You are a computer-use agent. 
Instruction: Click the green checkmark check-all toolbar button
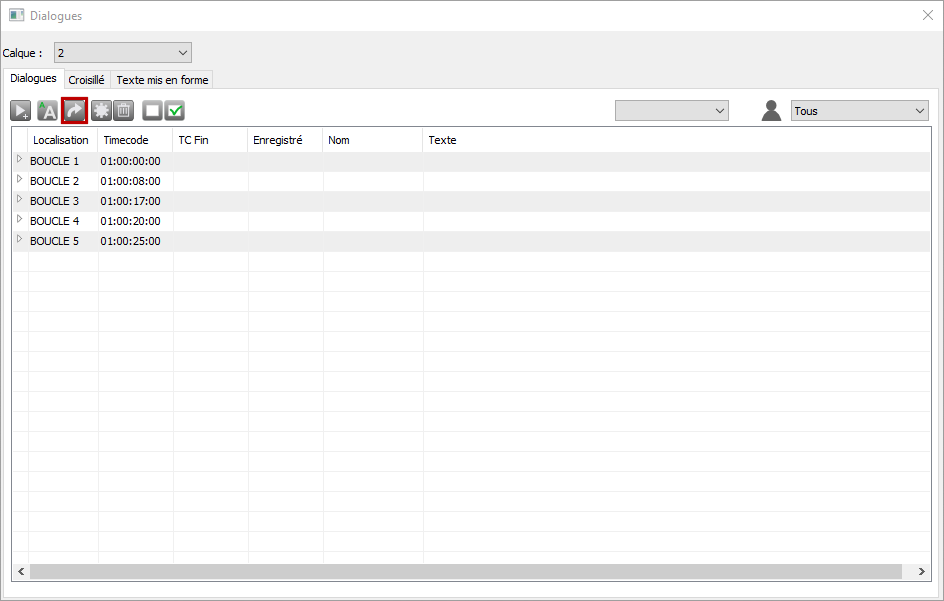point(175,111)
